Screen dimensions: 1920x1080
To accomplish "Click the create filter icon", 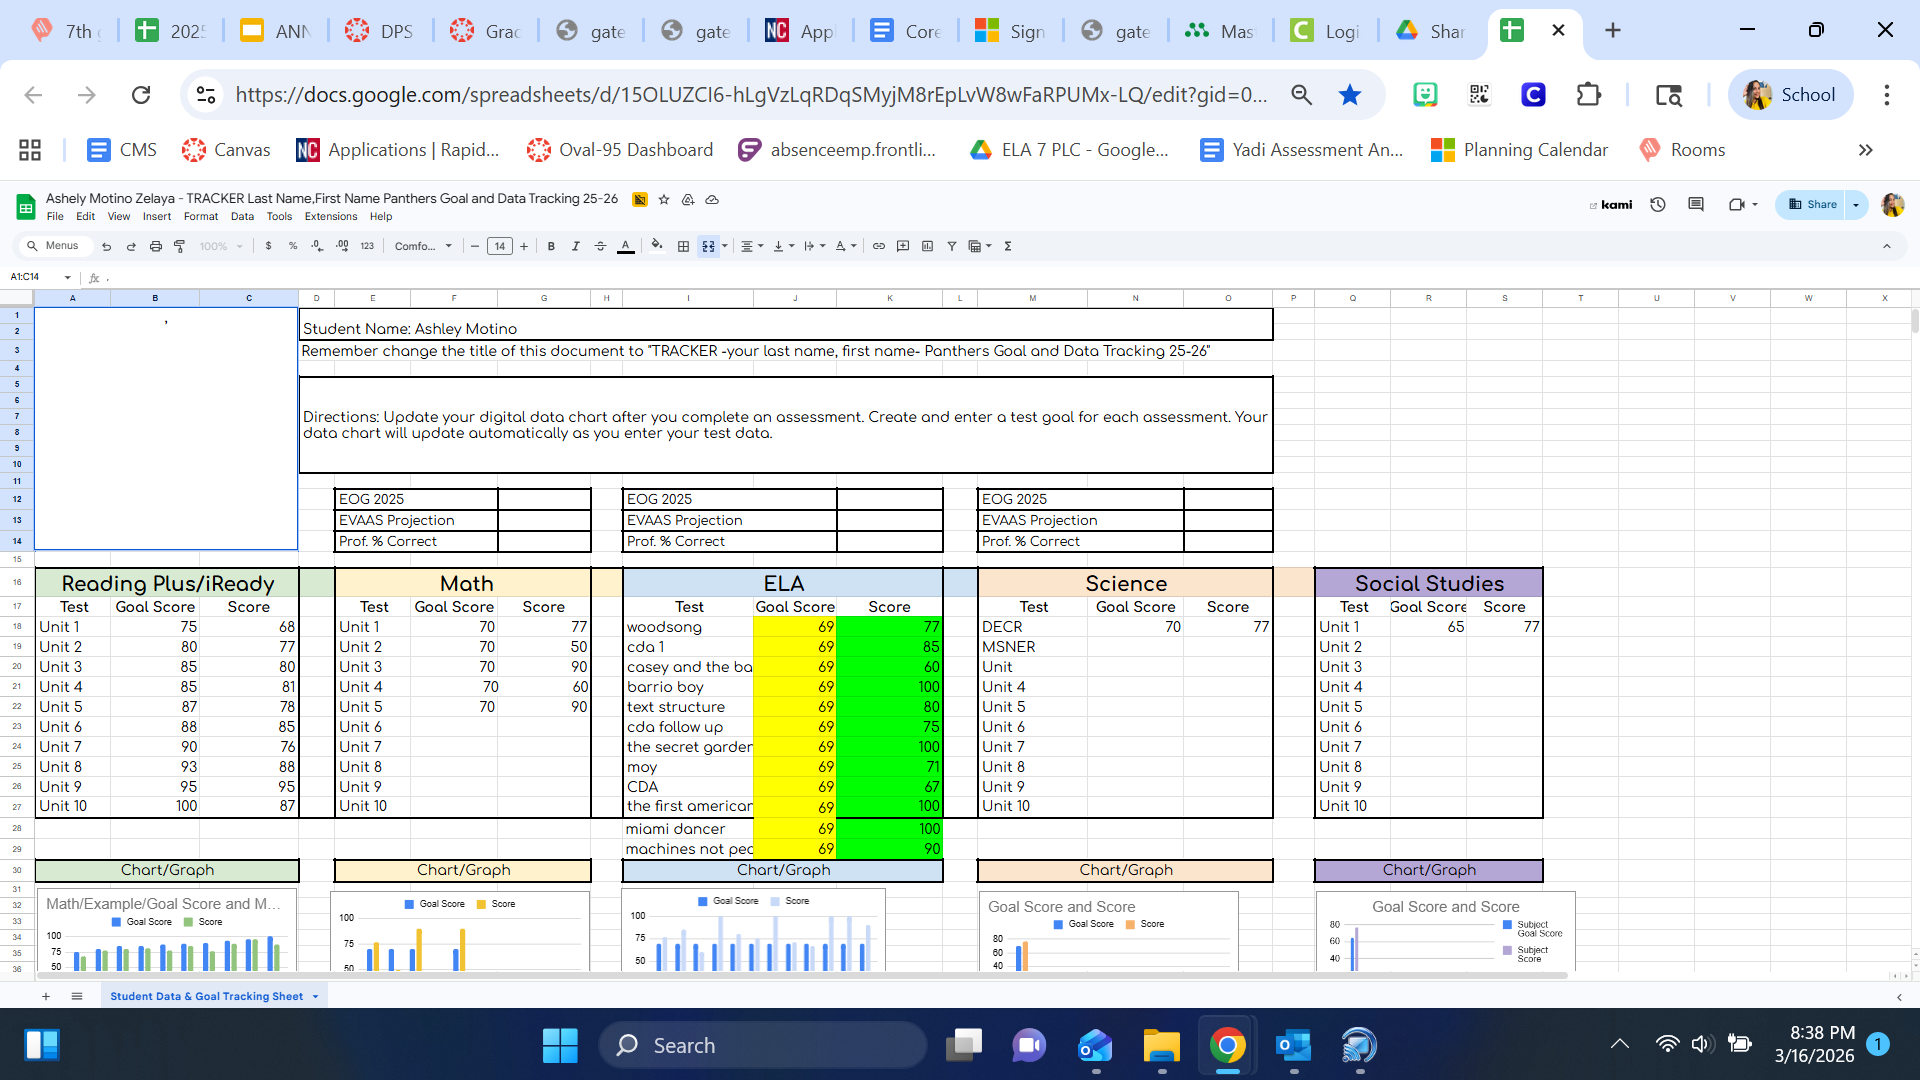I will click(x=951, y=246).
